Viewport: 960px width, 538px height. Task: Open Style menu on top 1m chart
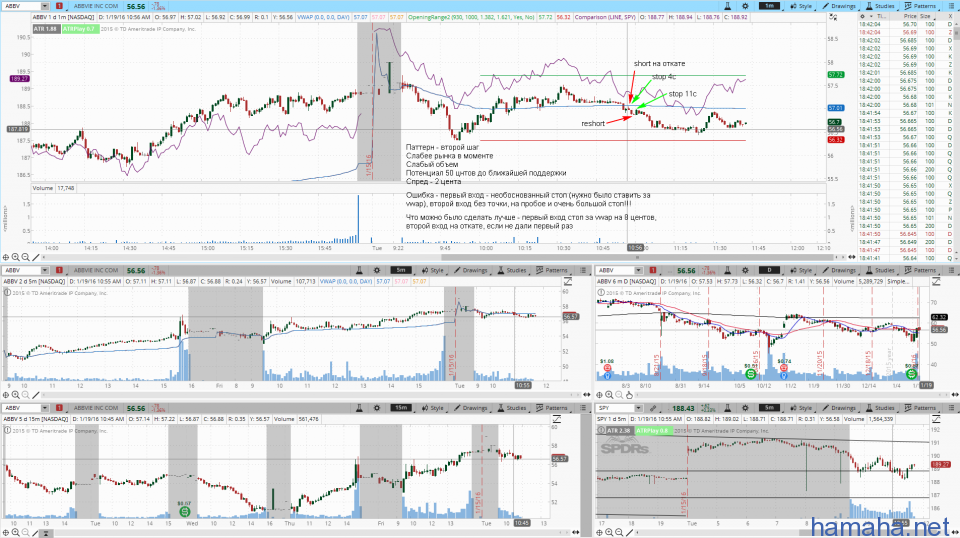801,6
